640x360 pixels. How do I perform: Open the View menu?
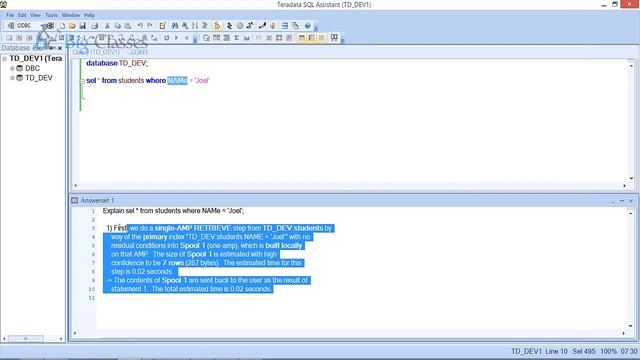coord(36,15)
